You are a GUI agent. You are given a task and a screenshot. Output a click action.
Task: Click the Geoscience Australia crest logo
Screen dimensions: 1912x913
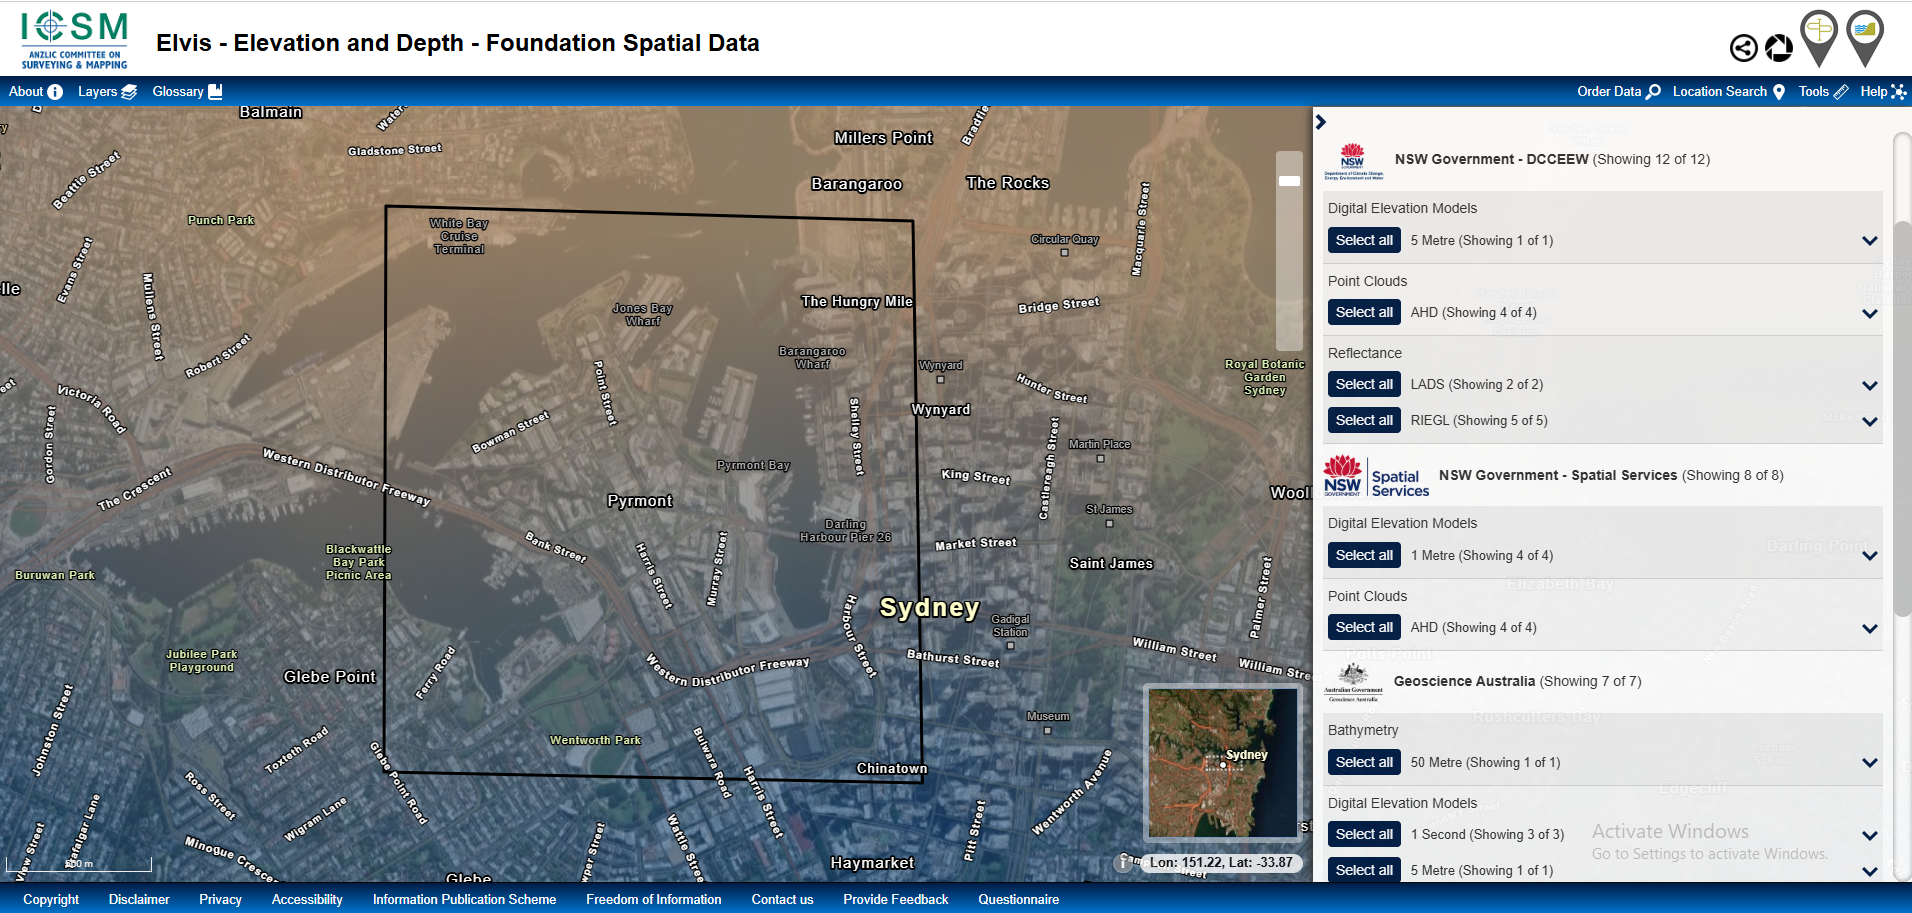tap(1353, 682)
